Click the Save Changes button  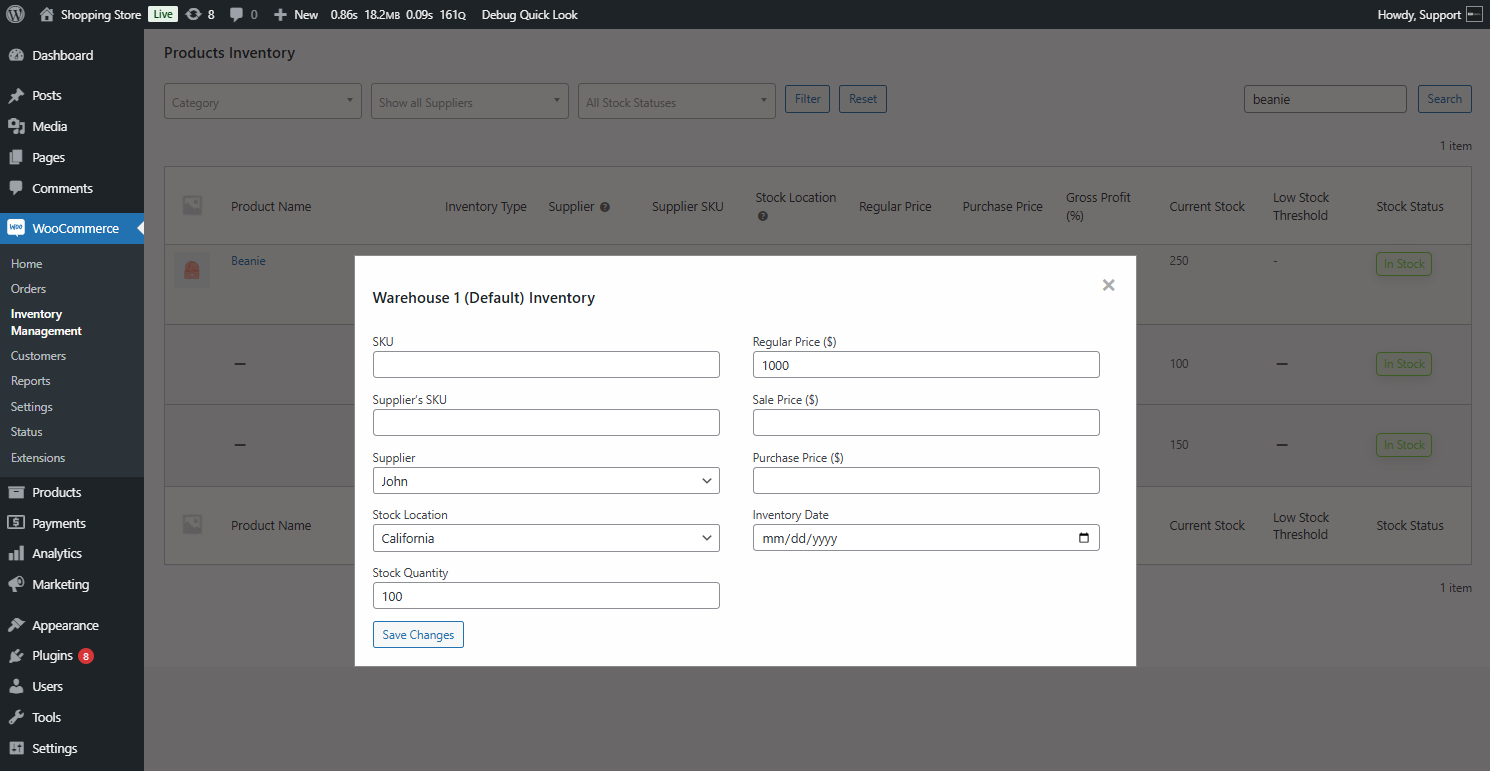point(418,635)
